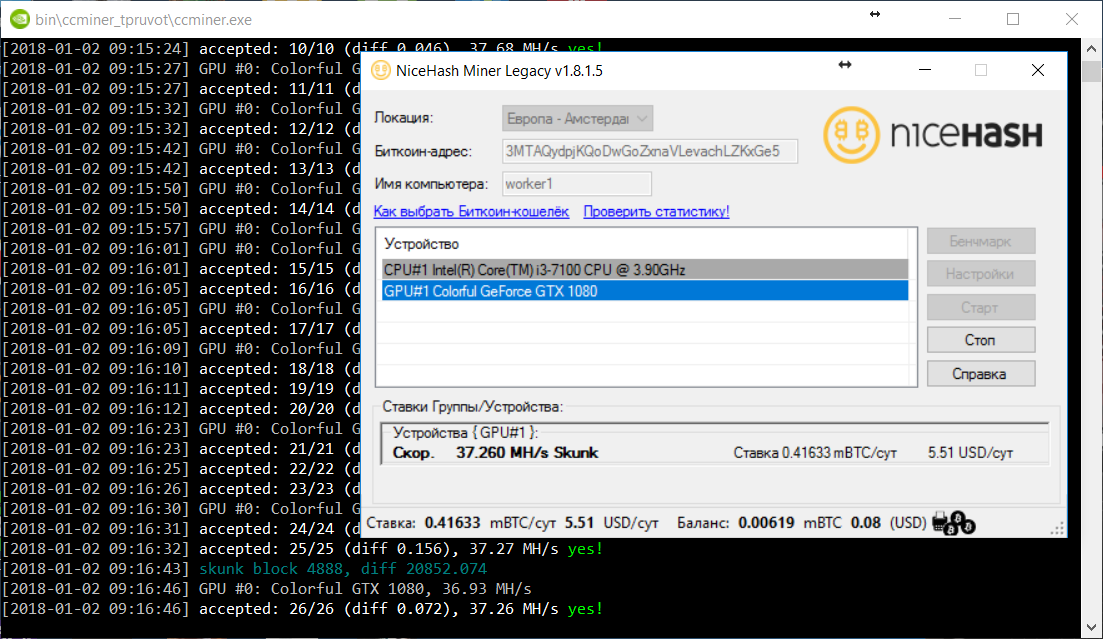The width and height of the screenshot is (1103, 639).
Task: Click the Бенчмарк button
Action: point(980,241)
